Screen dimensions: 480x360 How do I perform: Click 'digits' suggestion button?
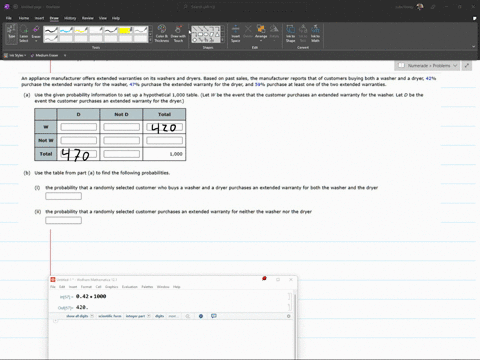tap(159, 316)
